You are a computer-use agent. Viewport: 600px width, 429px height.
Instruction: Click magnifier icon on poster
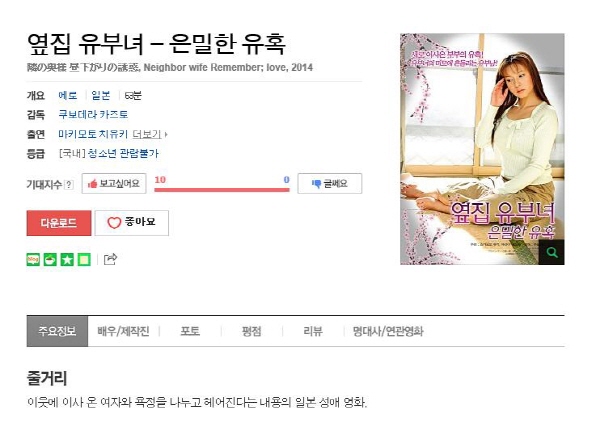pyautogui.click(x=551, y=252)
